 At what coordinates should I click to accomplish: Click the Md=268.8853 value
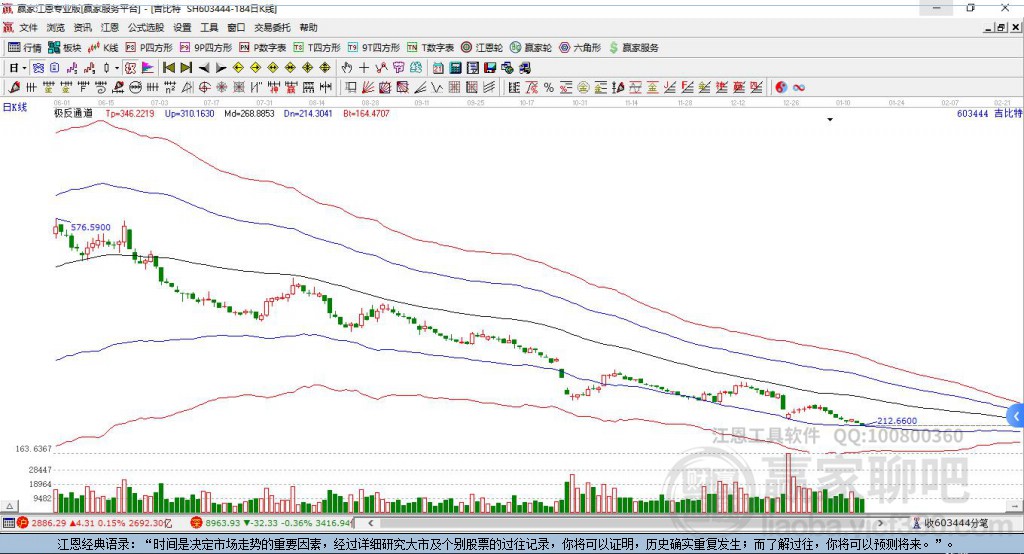coord(249,114)
